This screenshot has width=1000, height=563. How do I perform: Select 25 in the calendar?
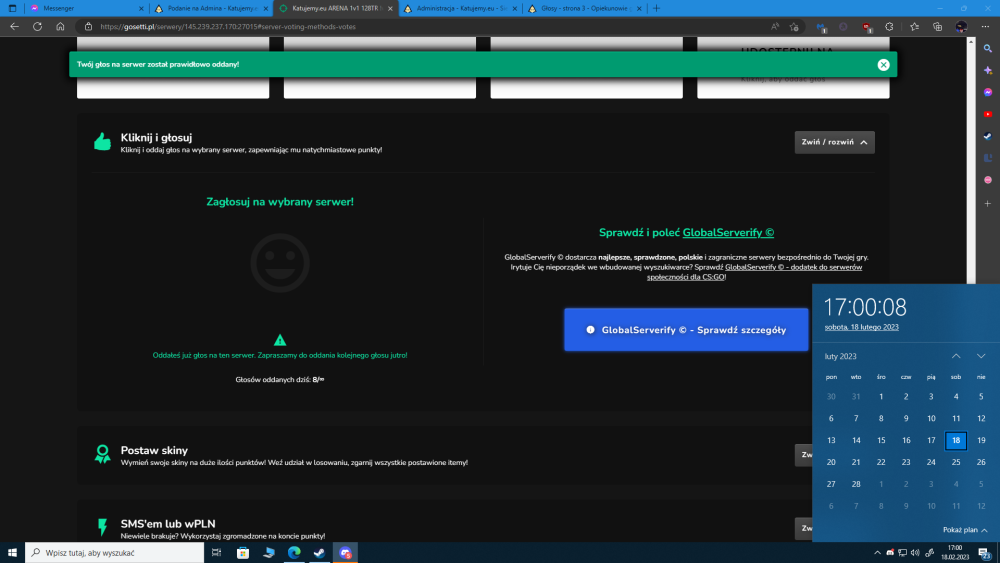pyautogui.click(x=956, y=462)
